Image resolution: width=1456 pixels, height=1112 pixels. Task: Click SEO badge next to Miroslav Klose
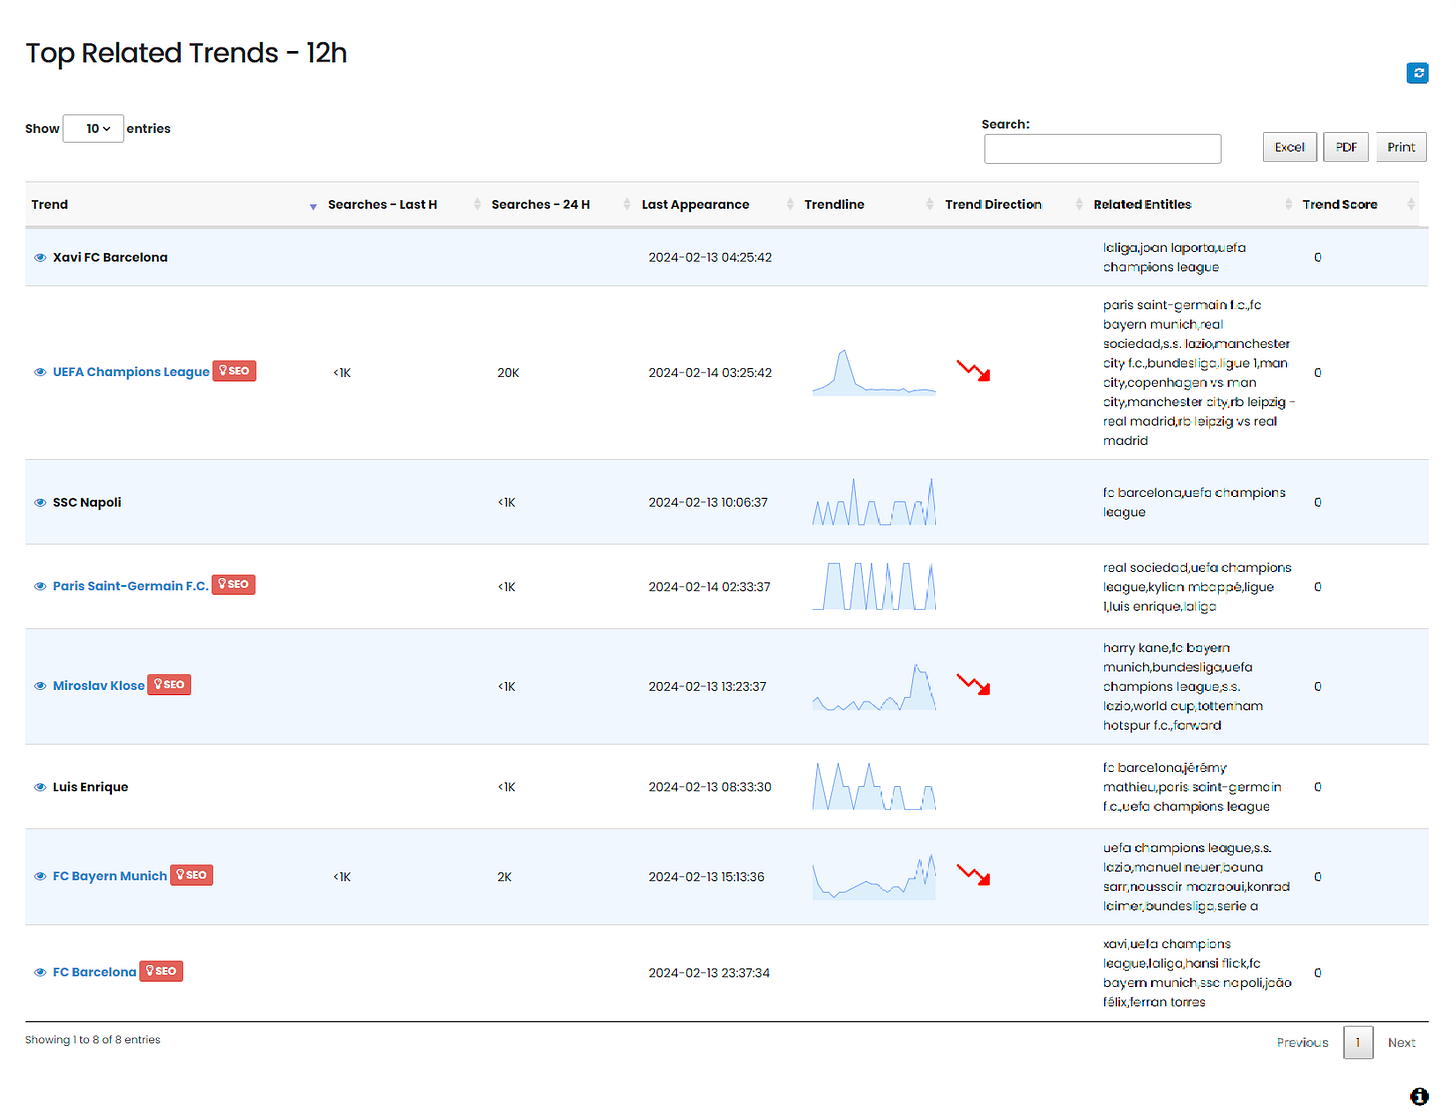pyautogui.click(x=169, y=685)
